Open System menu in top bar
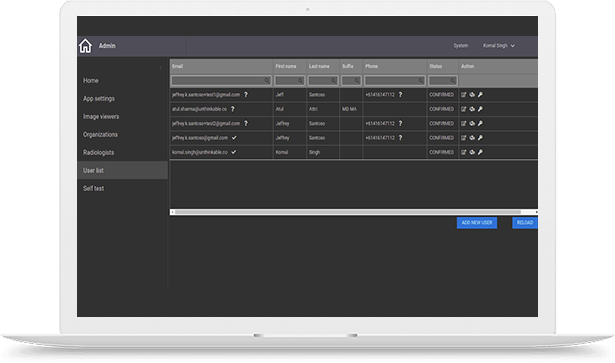 461,46
